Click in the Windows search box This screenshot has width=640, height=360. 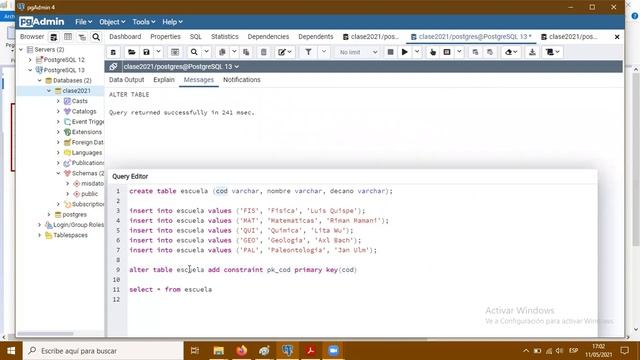click(103, 351)
